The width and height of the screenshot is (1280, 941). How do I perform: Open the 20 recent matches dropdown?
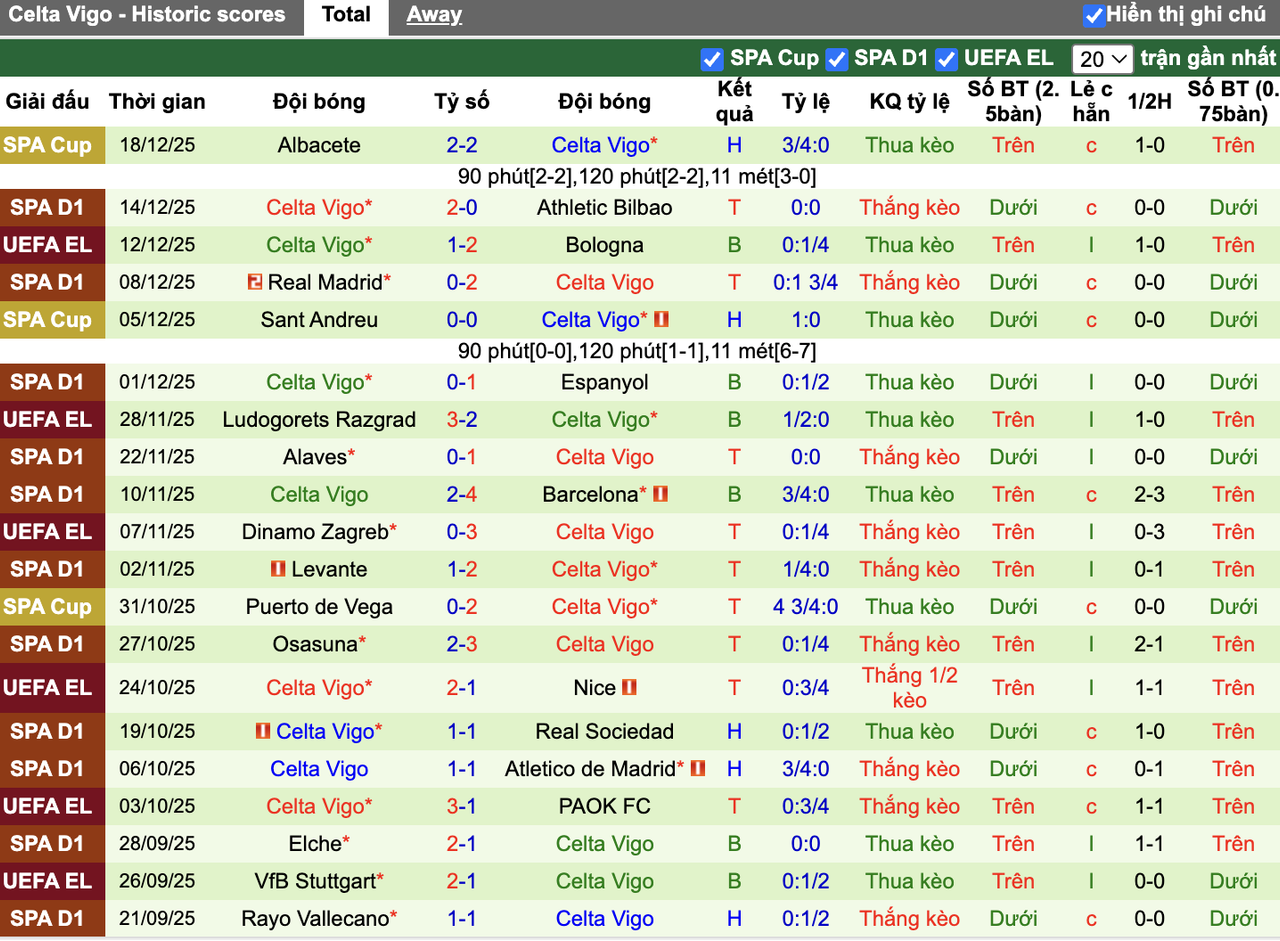[x=1102, y=59]
